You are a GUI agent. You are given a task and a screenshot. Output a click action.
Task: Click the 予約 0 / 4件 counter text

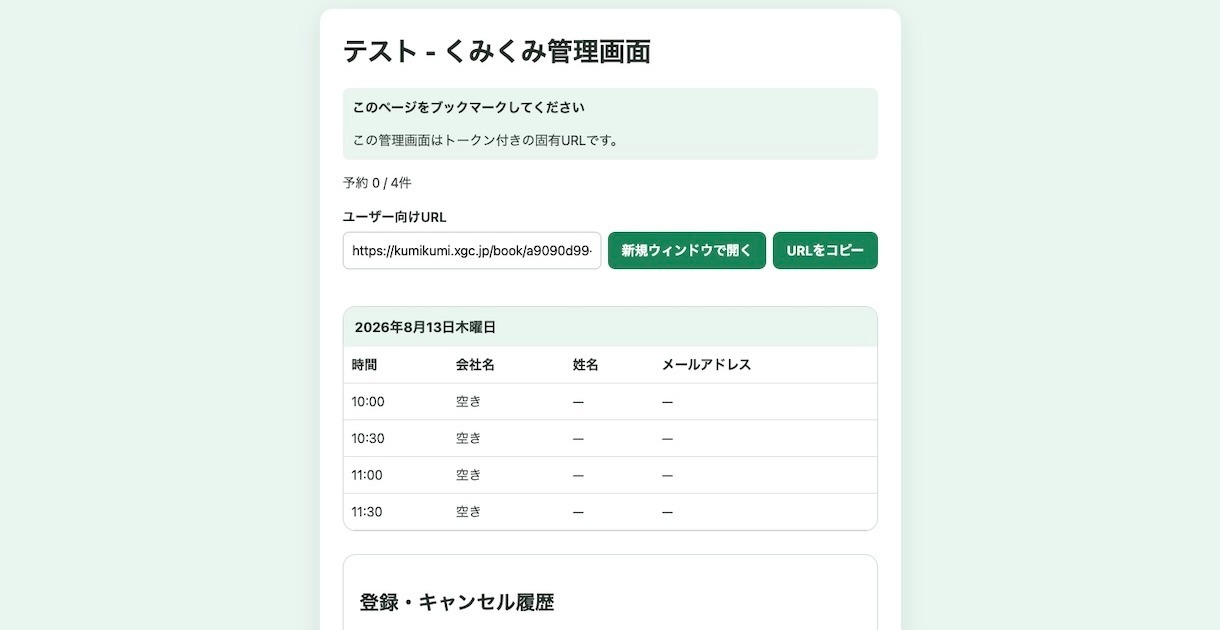(x=377, y=183)
